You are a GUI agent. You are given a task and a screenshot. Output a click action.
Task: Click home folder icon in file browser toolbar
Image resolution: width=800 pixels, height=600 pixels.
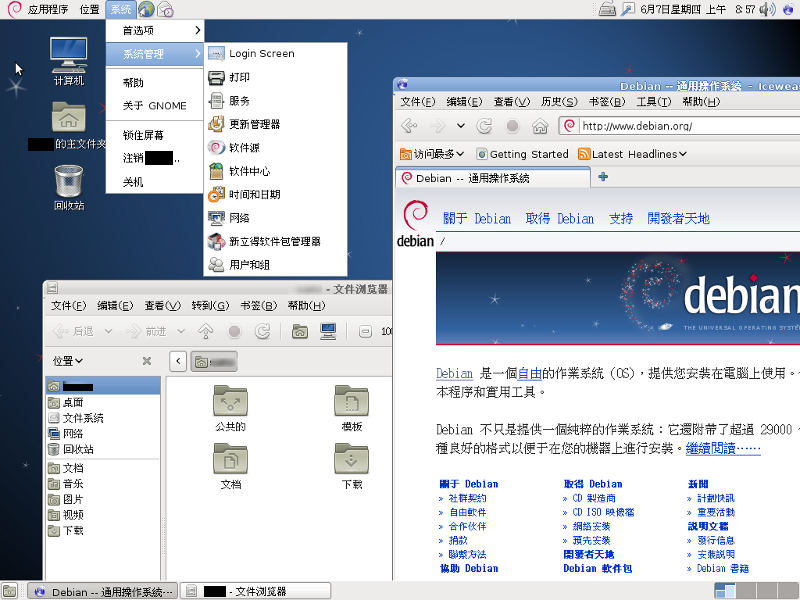300,332
